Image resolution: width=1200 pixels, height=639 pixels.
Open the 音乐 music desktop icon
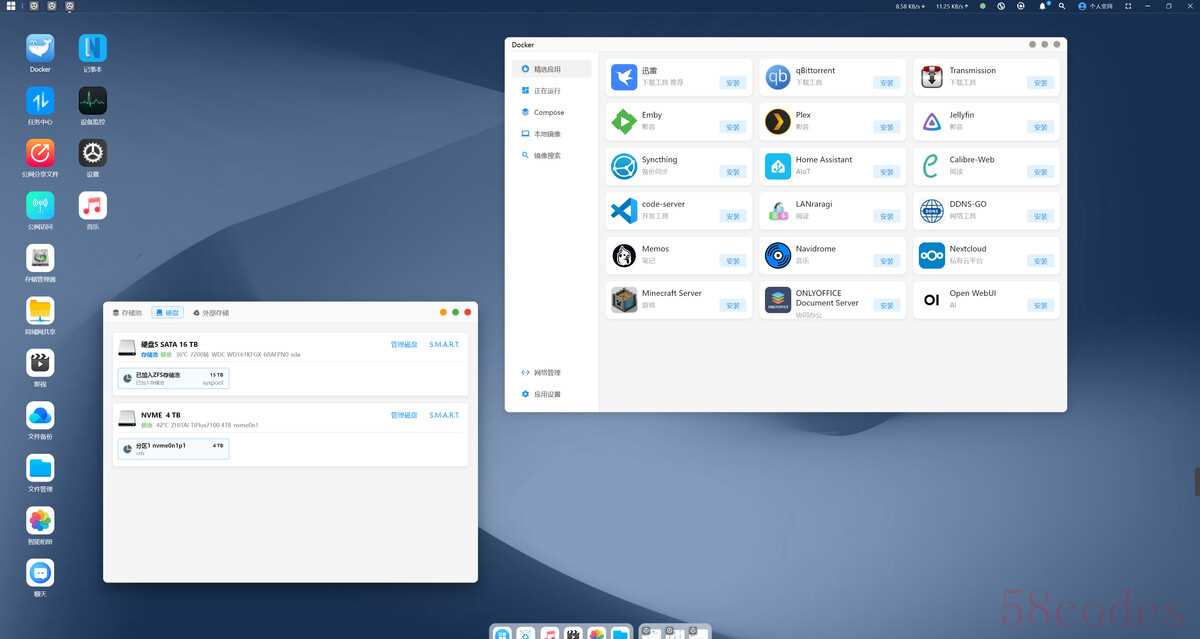click(x=93, y=205)
